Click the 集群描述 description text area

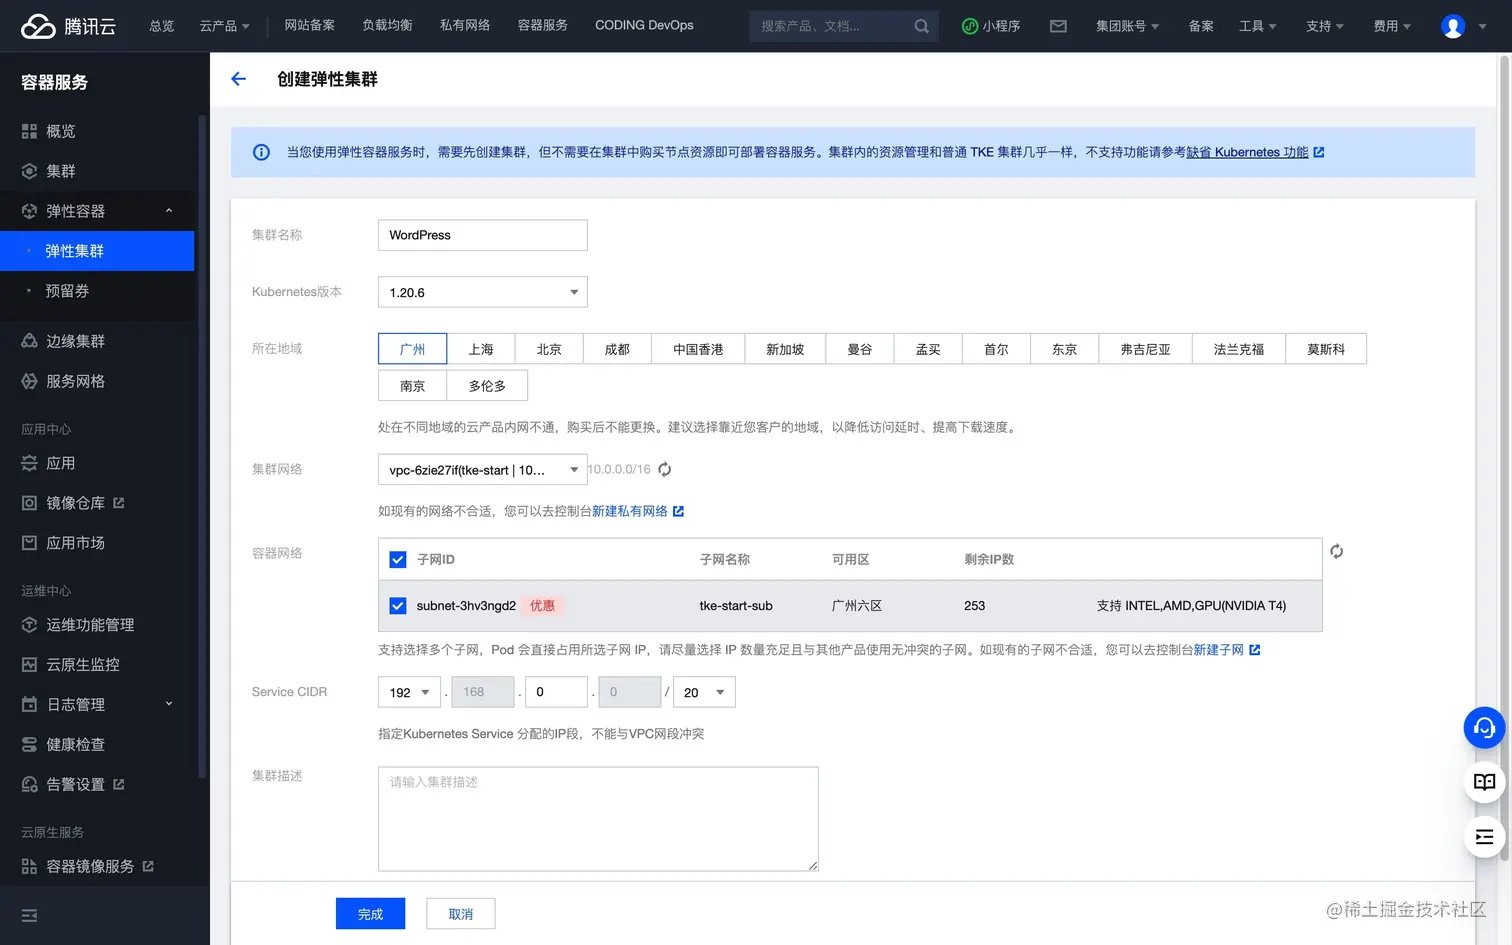[x=597, y=818]
